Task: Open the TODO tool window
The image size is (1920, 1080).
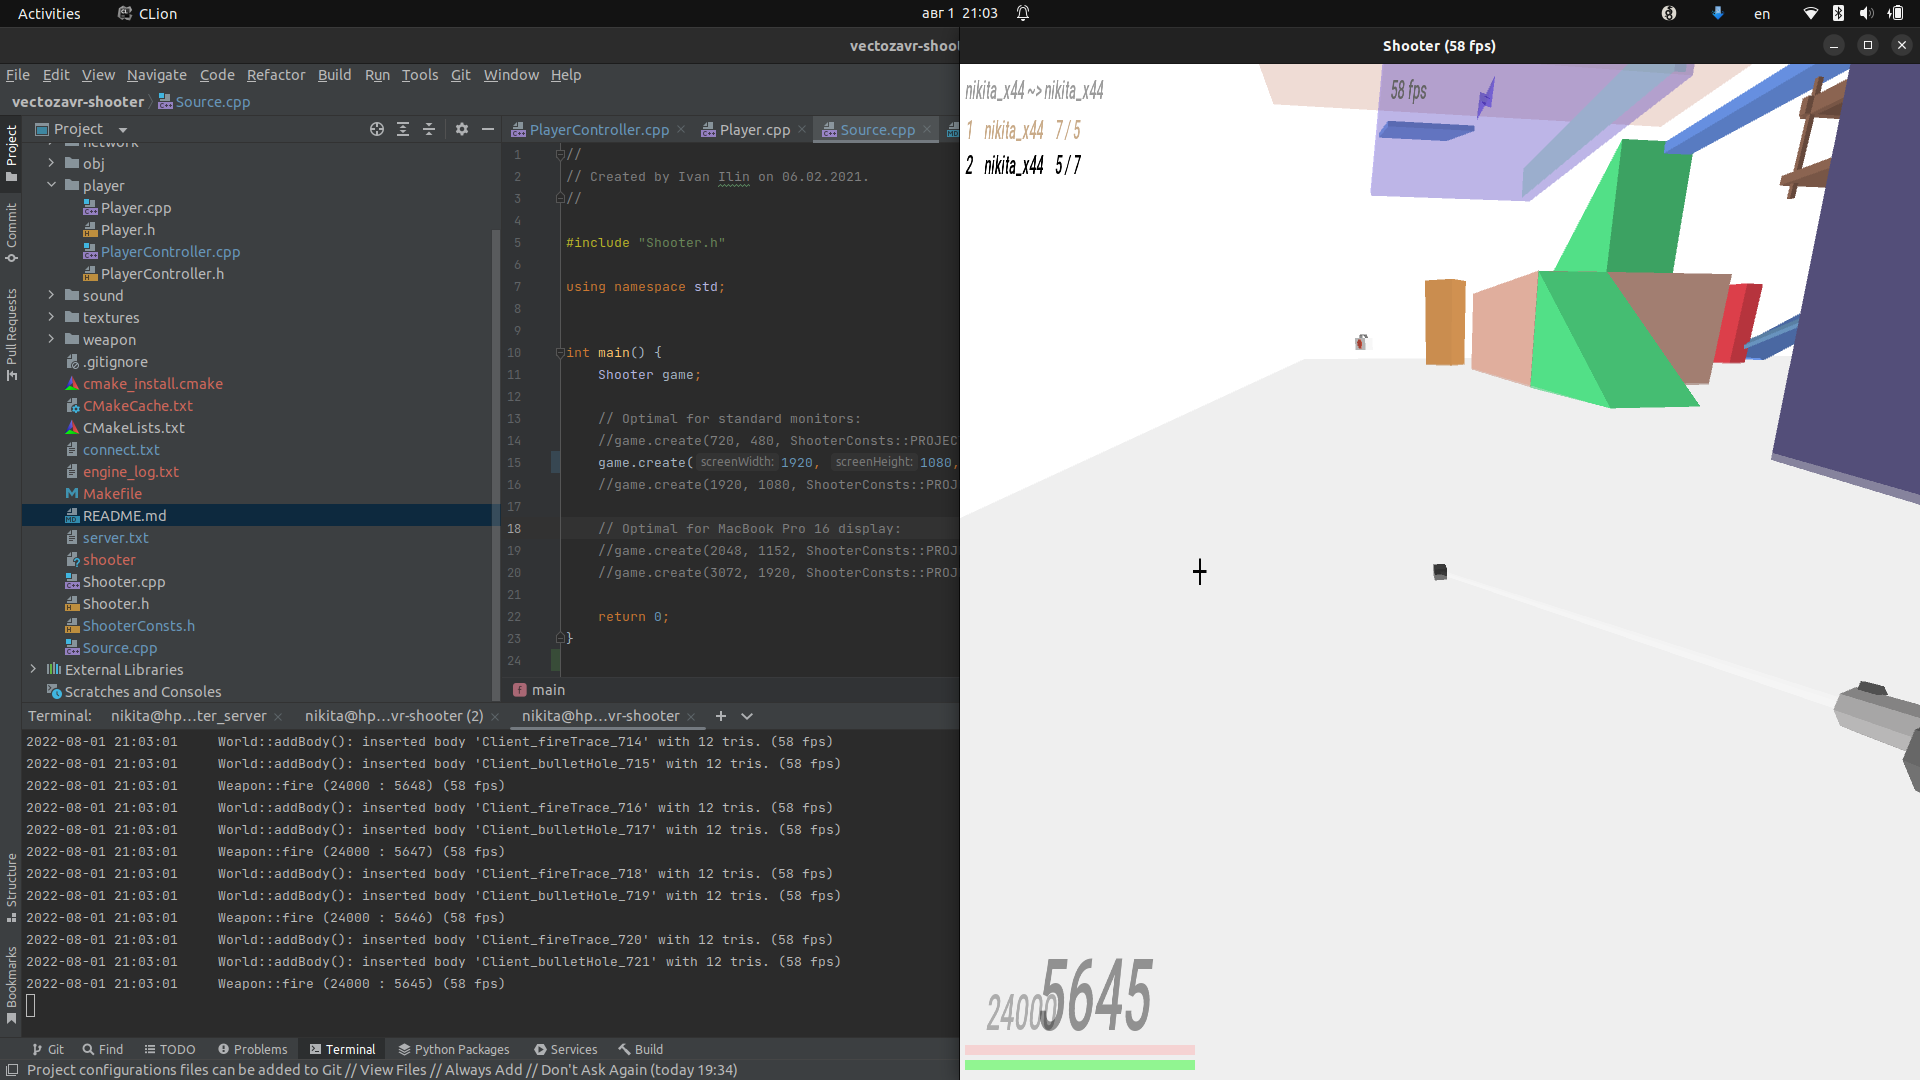Action: pyautogui.click(x=169, y=1049)
